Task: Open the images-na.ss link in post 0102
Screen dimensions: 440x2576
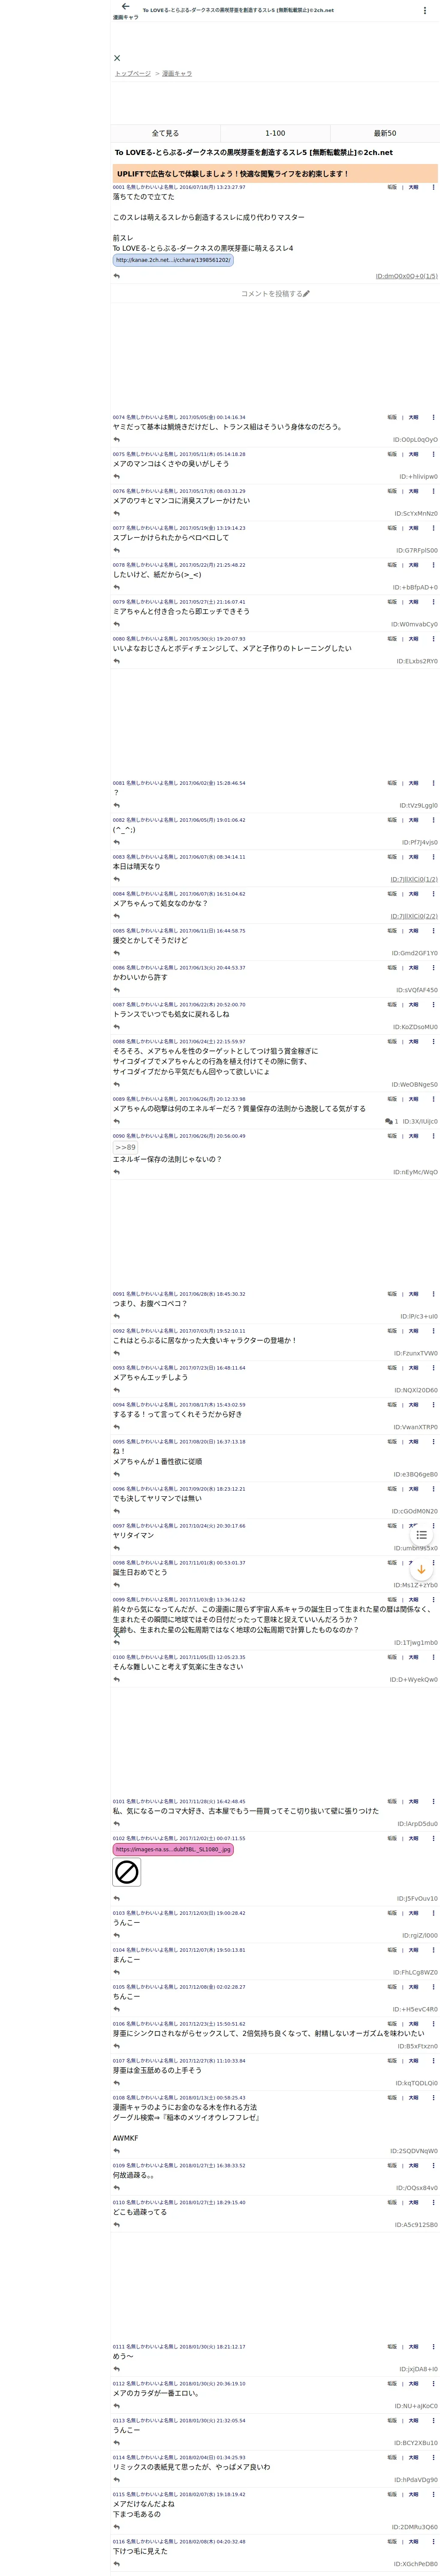Action: 173,1849
